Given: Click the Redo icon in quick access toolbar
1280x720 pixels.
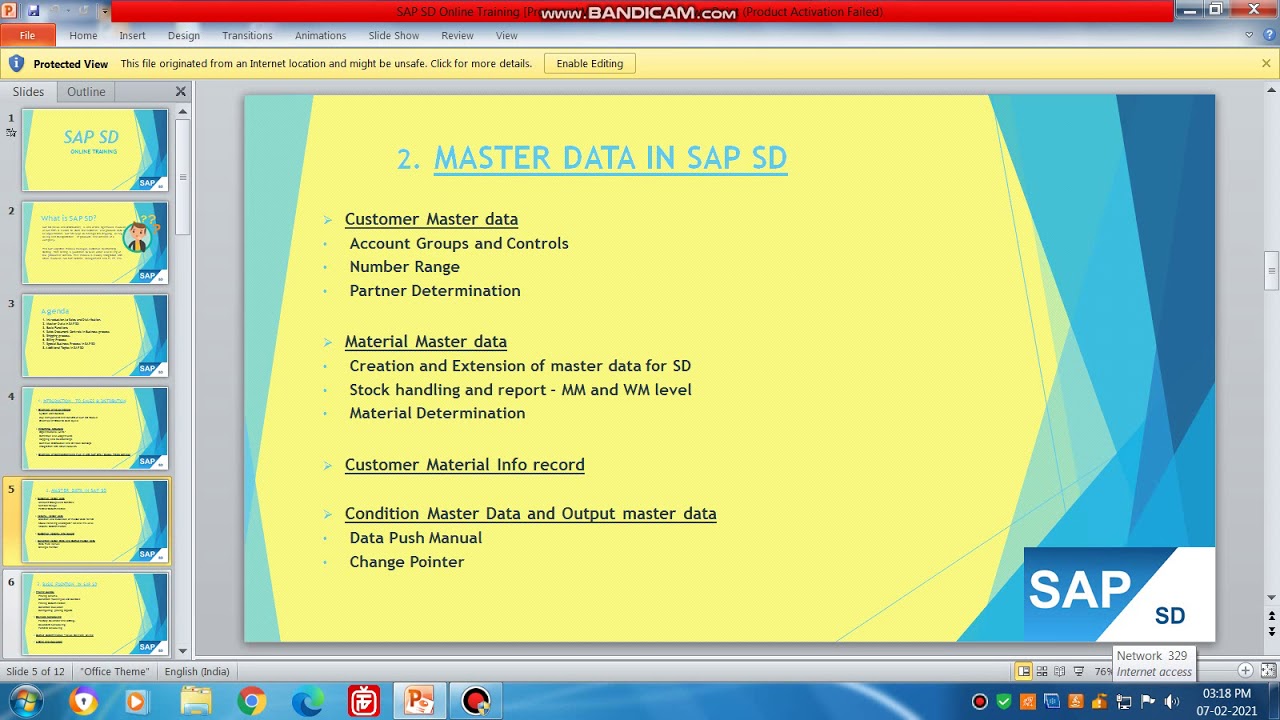Looking at the screenshot, I should coord(84,11).
